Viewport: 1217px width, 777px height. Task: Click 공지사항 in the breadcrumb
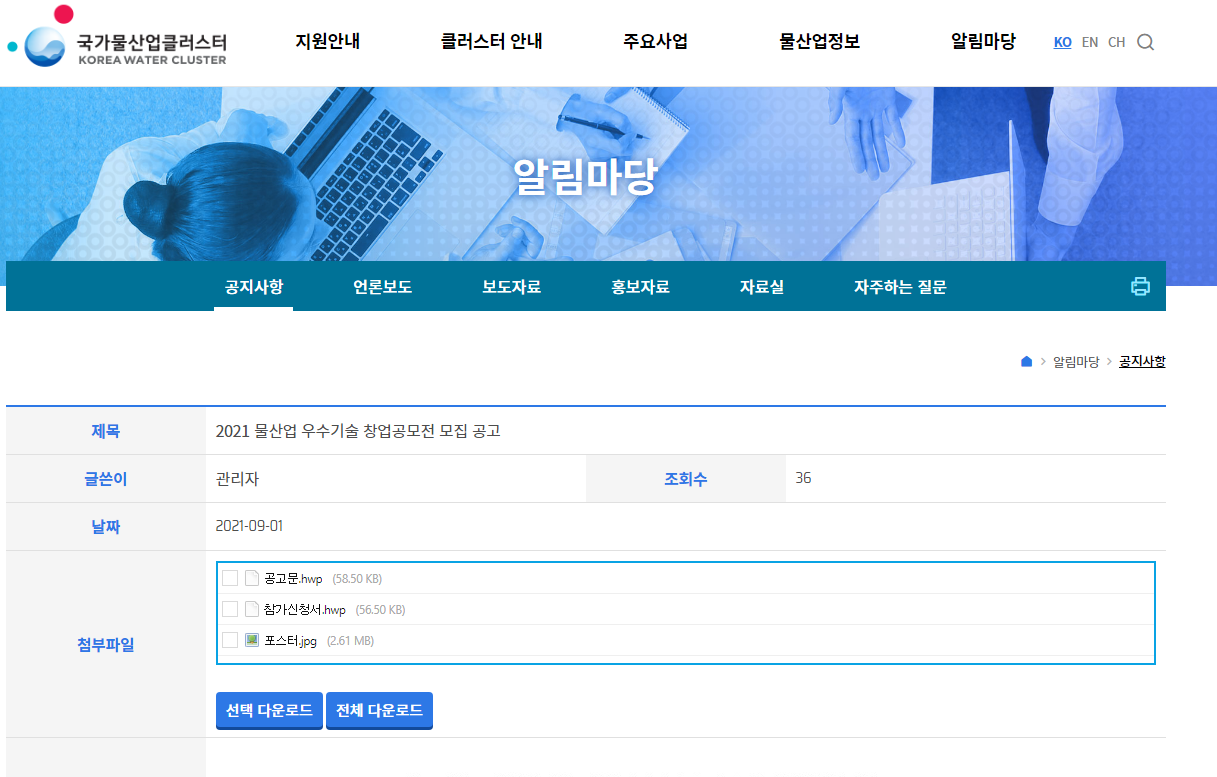[1142, 362]
